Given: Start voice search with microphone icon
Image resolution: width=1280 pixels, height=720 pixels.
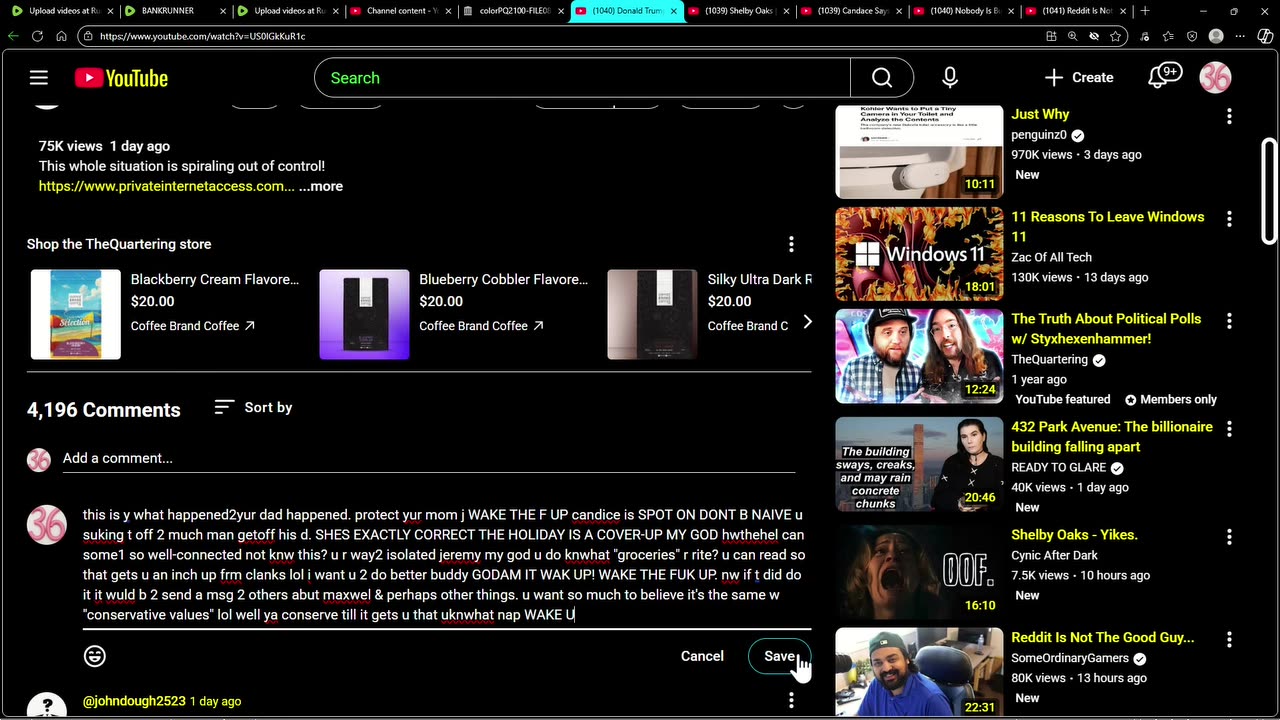Looking at the screenshot, I should point(950,78).
